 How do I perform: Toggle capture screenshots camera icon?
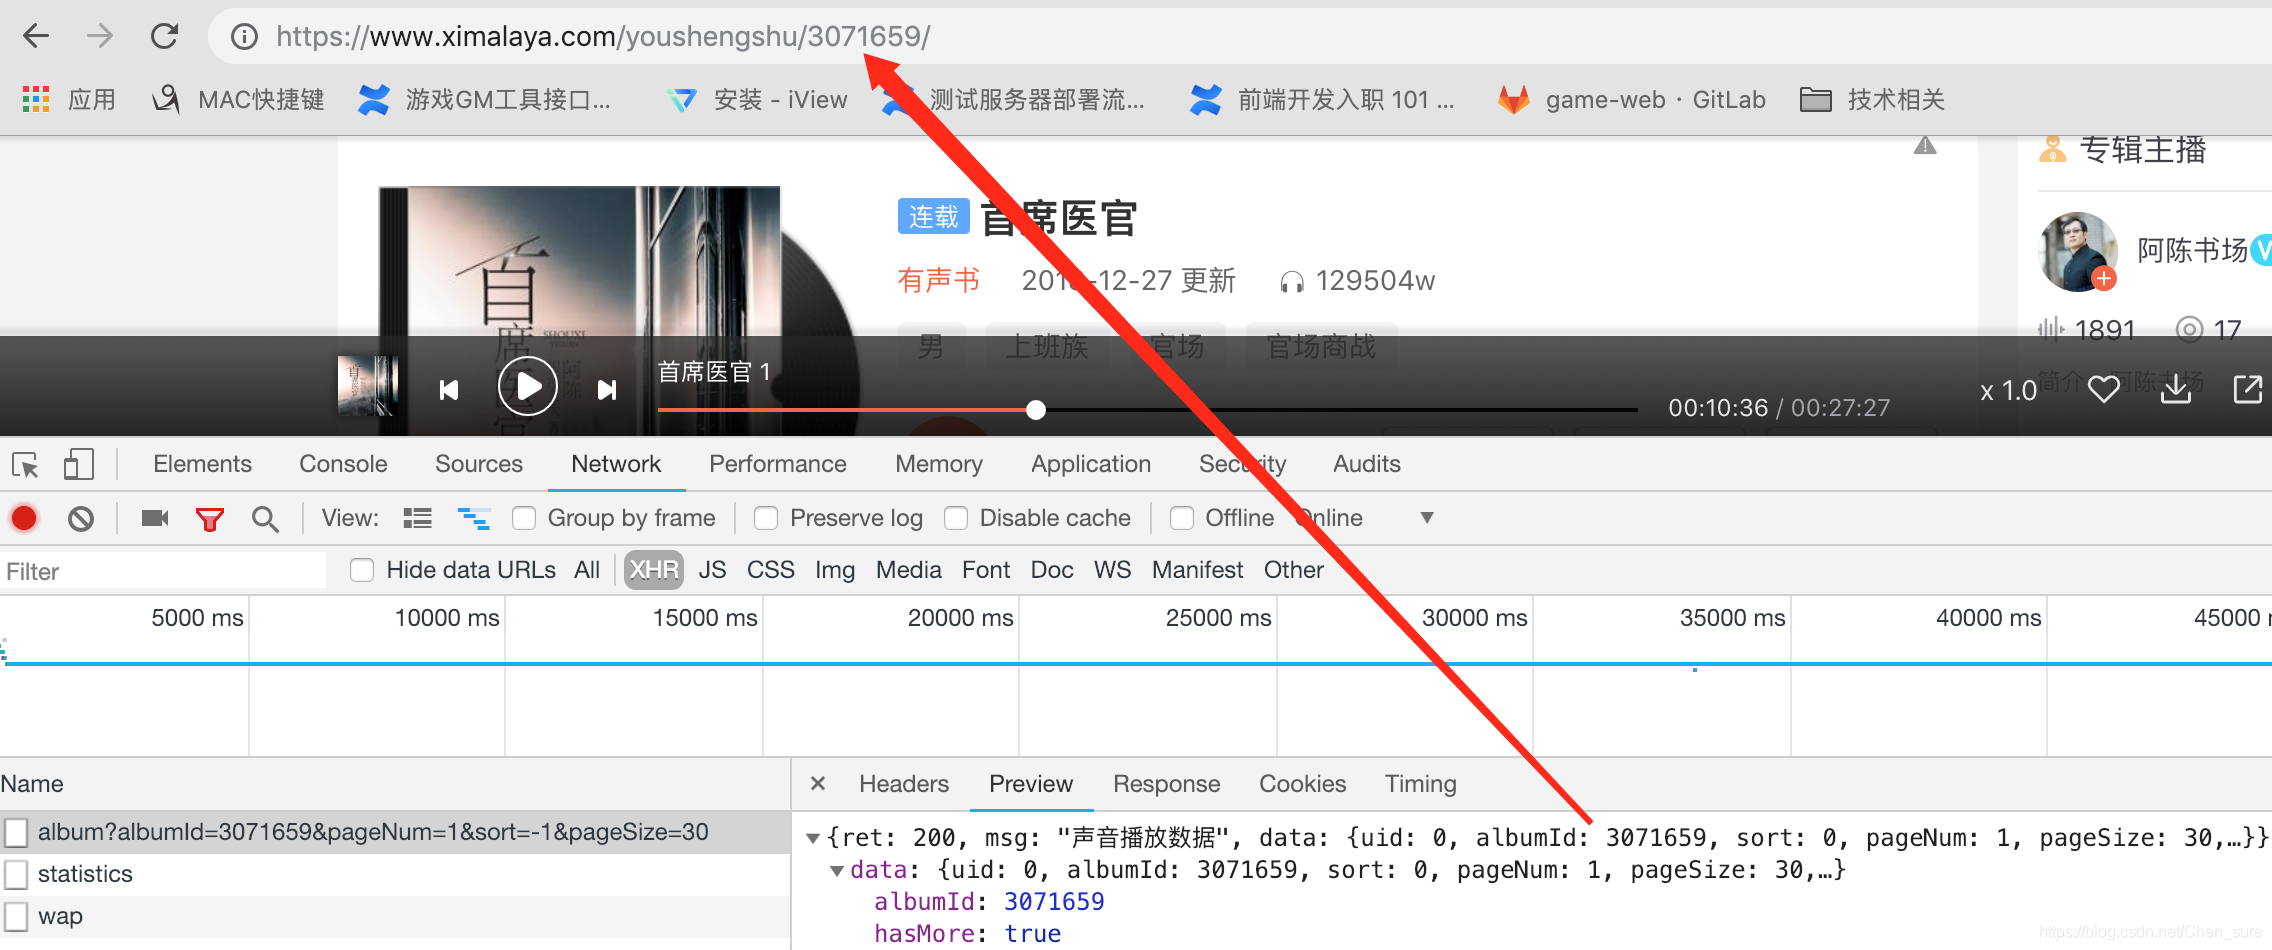tap(155, 518)
